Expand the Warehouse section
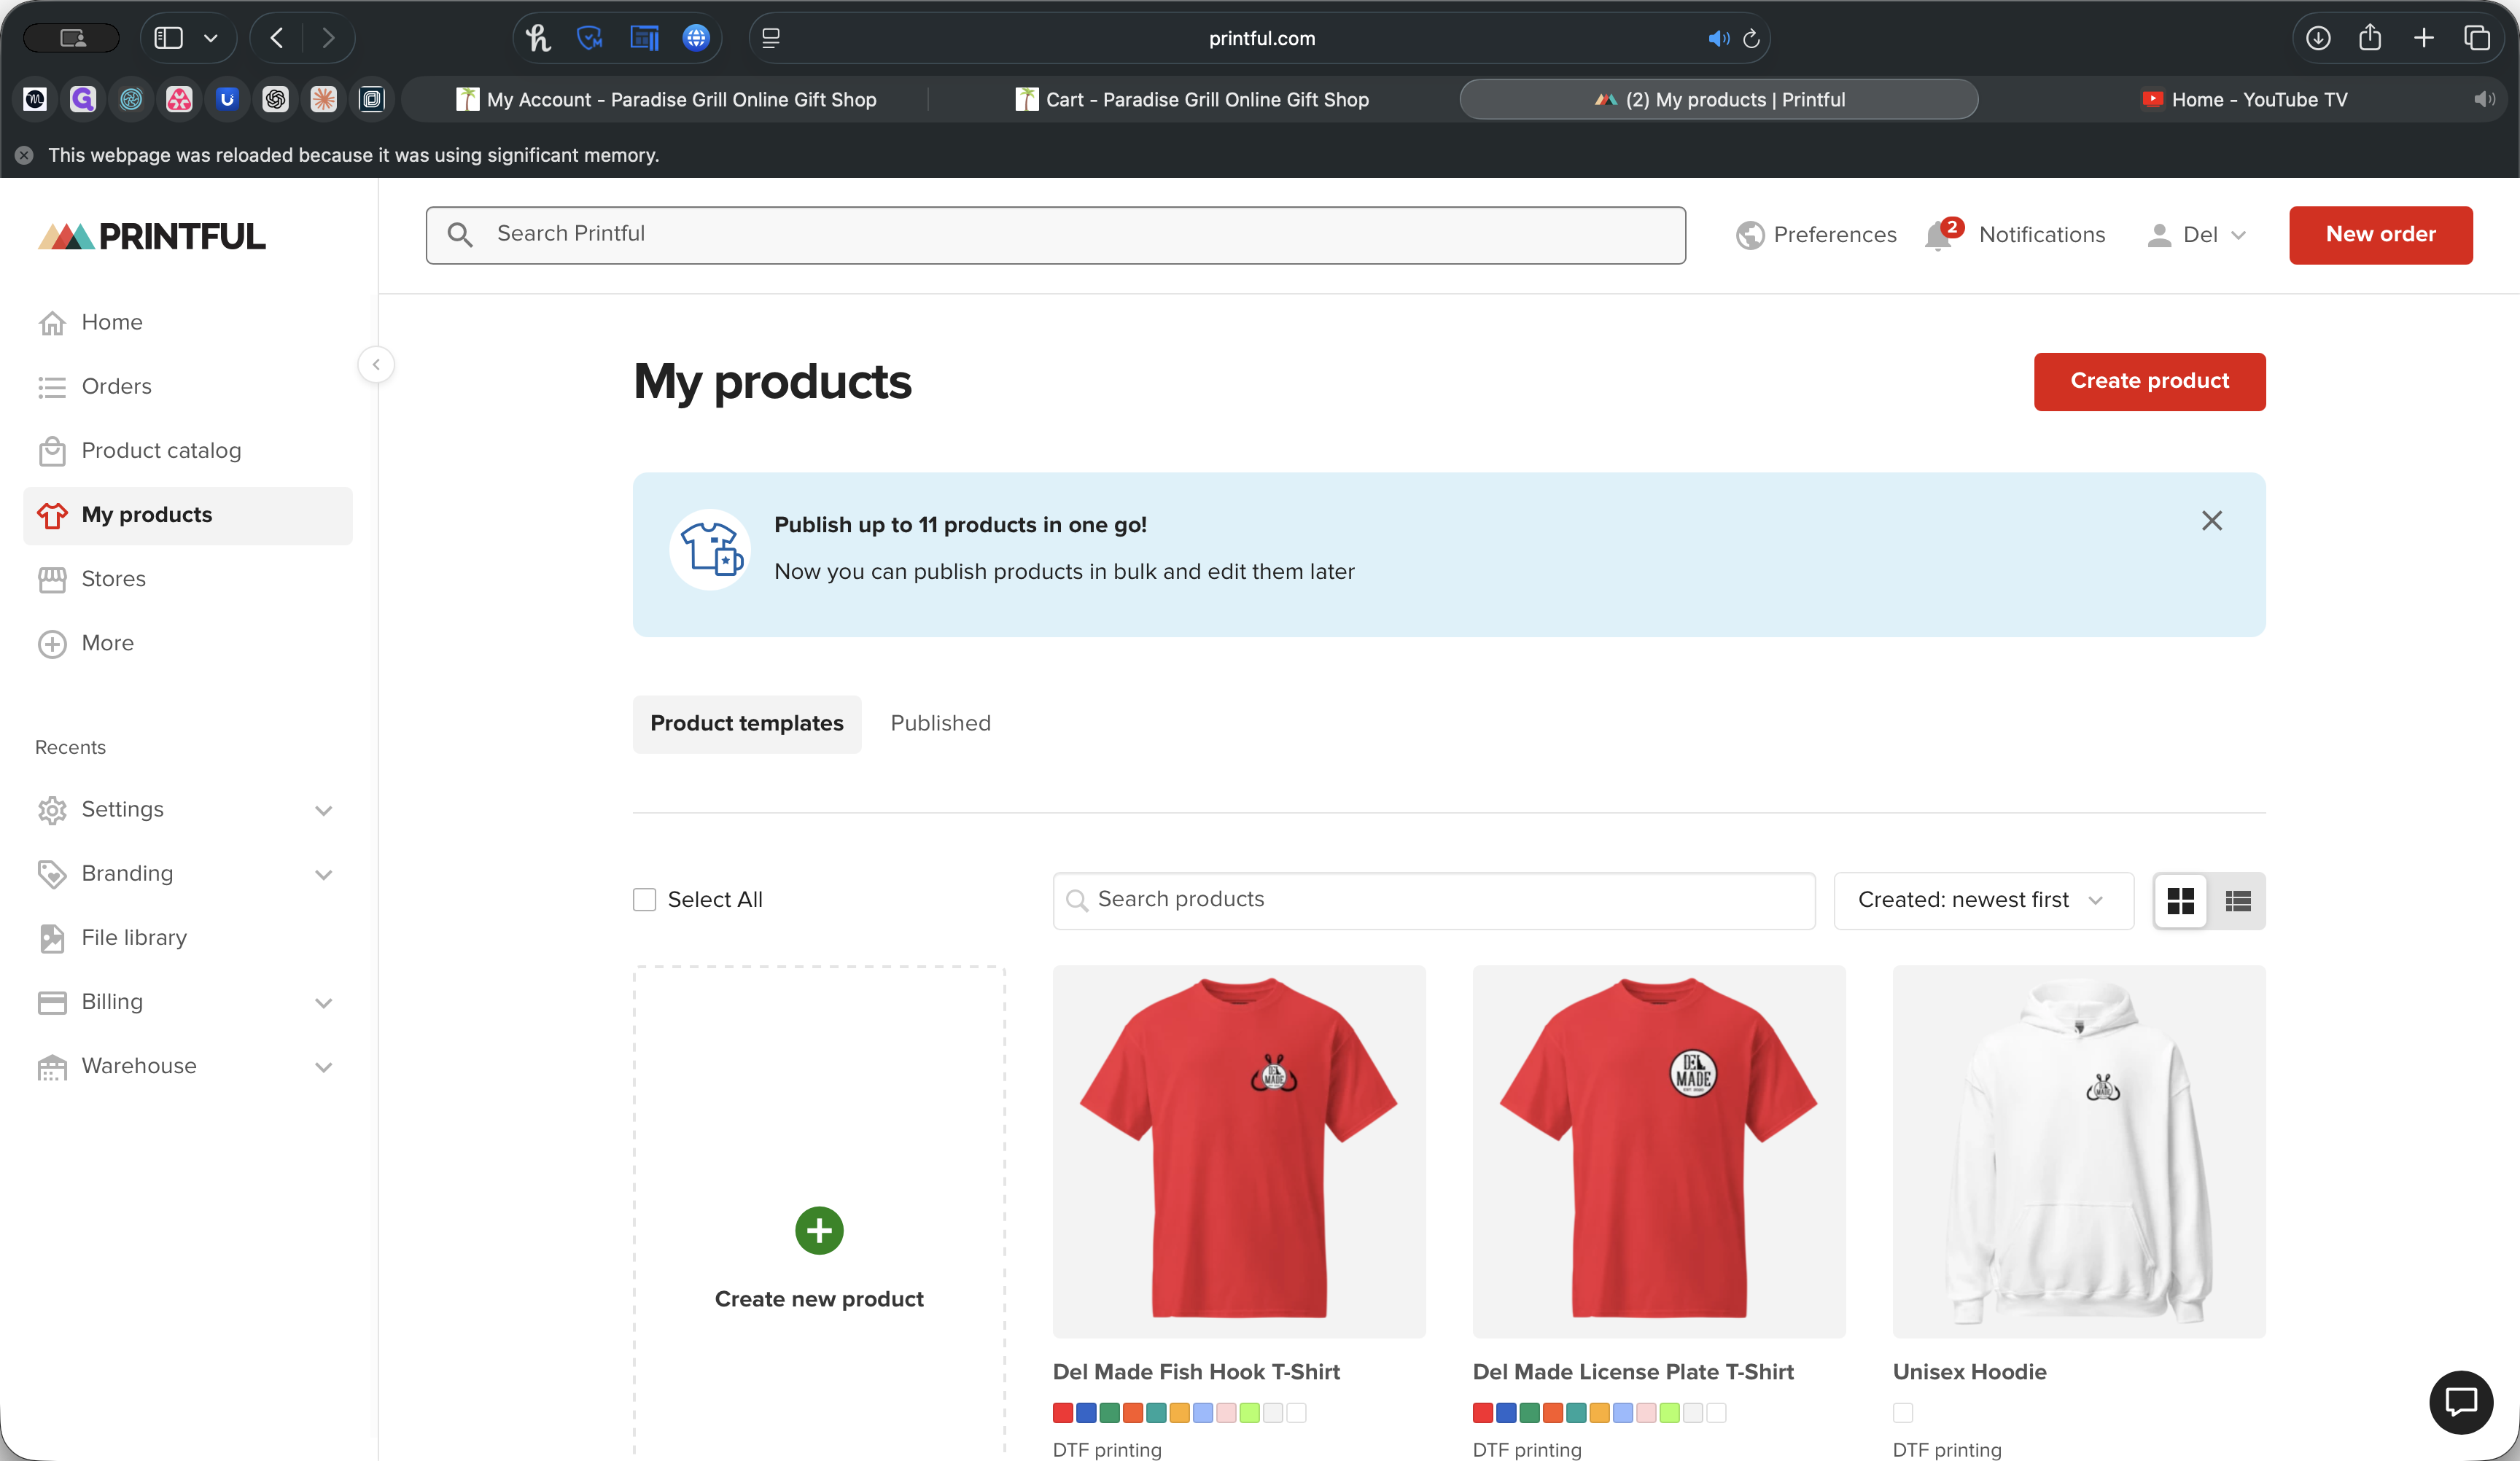 click(x=323, y=1067)
